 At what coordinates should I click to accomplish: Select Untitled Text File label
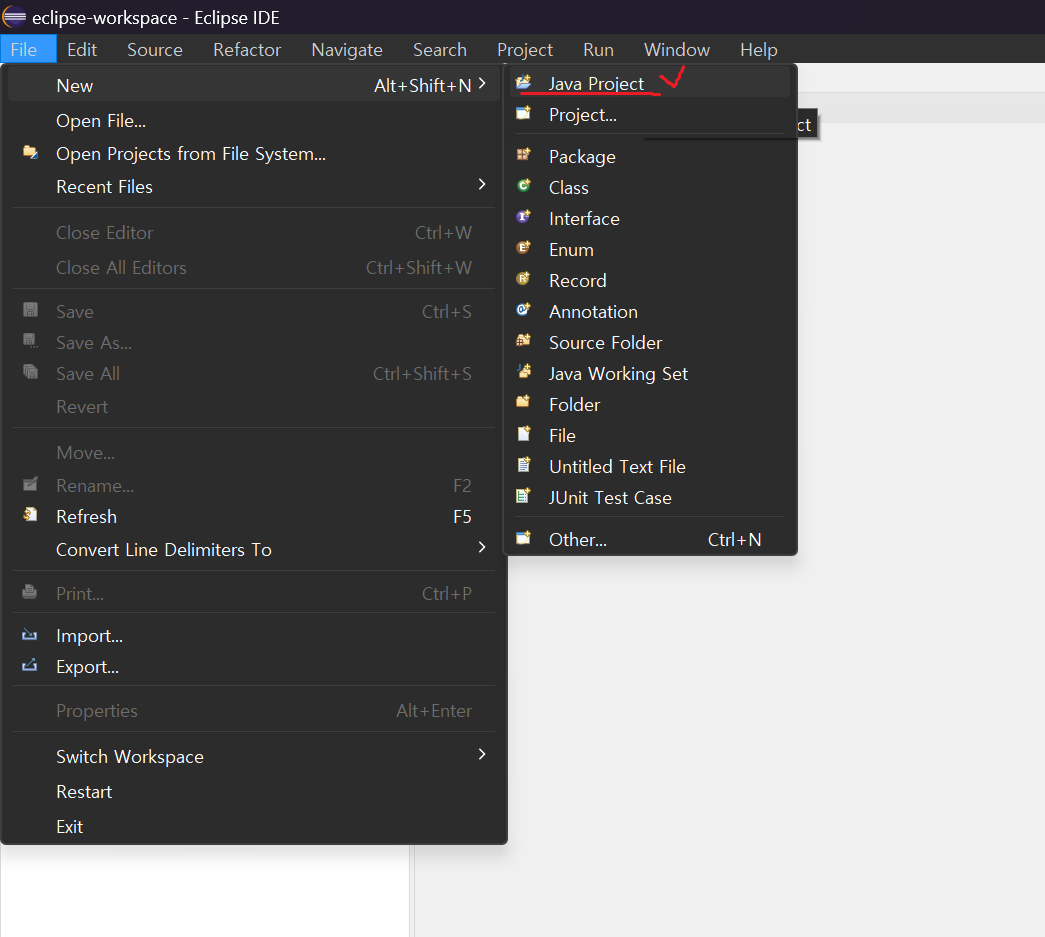[x=618, y=467]
